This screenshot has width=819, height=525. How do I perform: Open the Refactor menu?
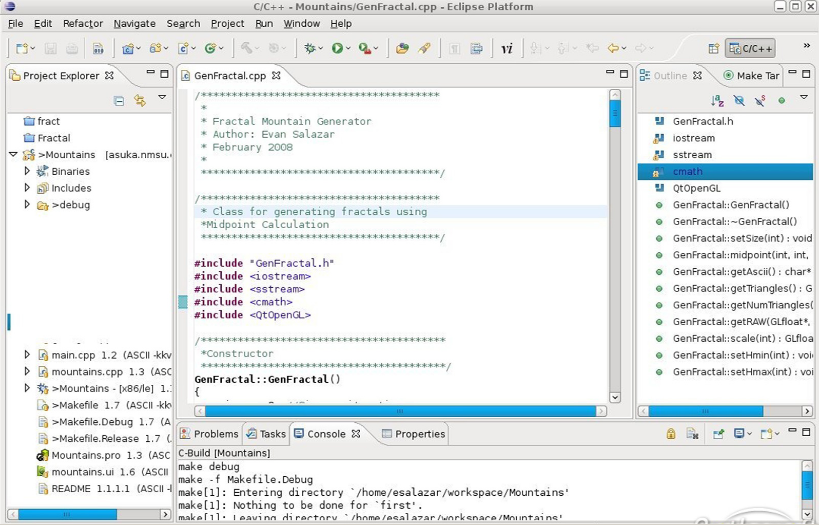pyautogui.click(x=82, y=23)
